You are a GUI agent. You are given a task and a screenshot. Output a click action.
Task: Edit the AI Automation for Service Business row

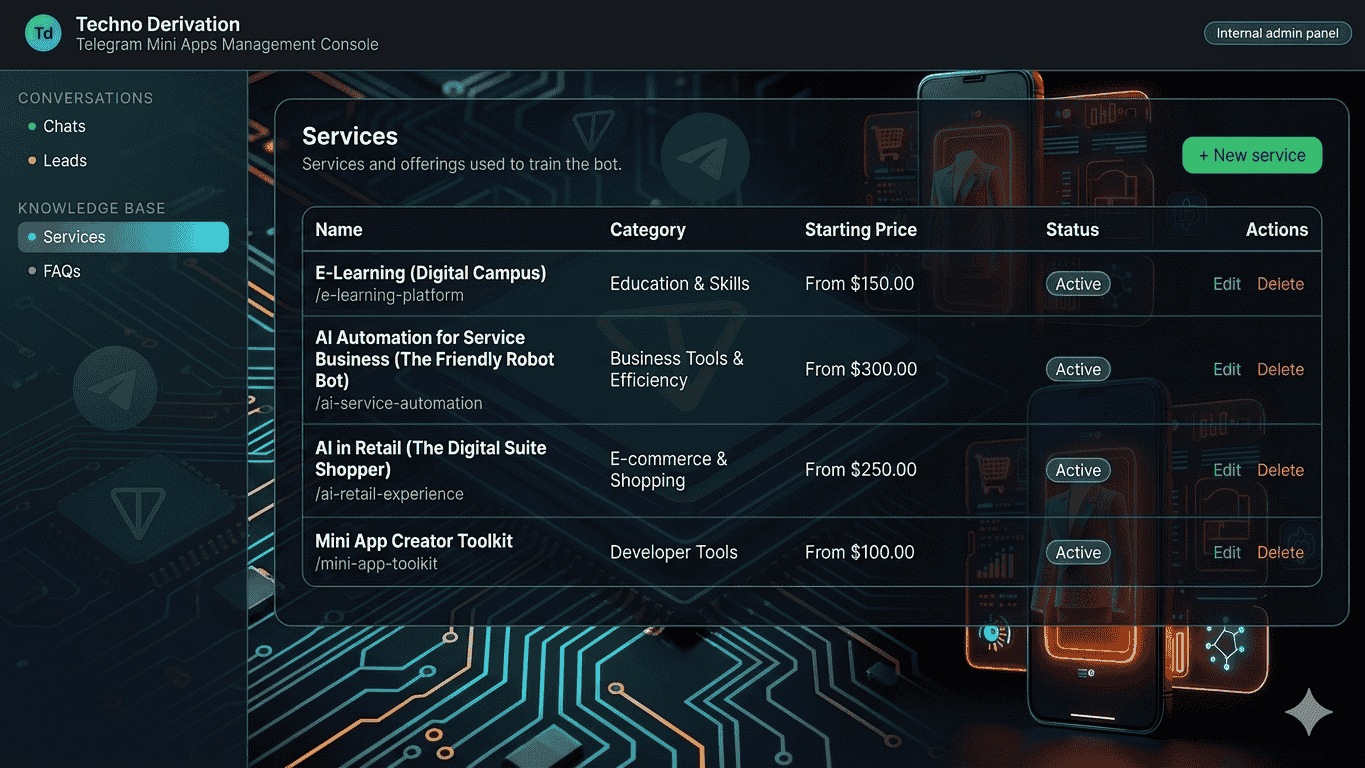1226,369
